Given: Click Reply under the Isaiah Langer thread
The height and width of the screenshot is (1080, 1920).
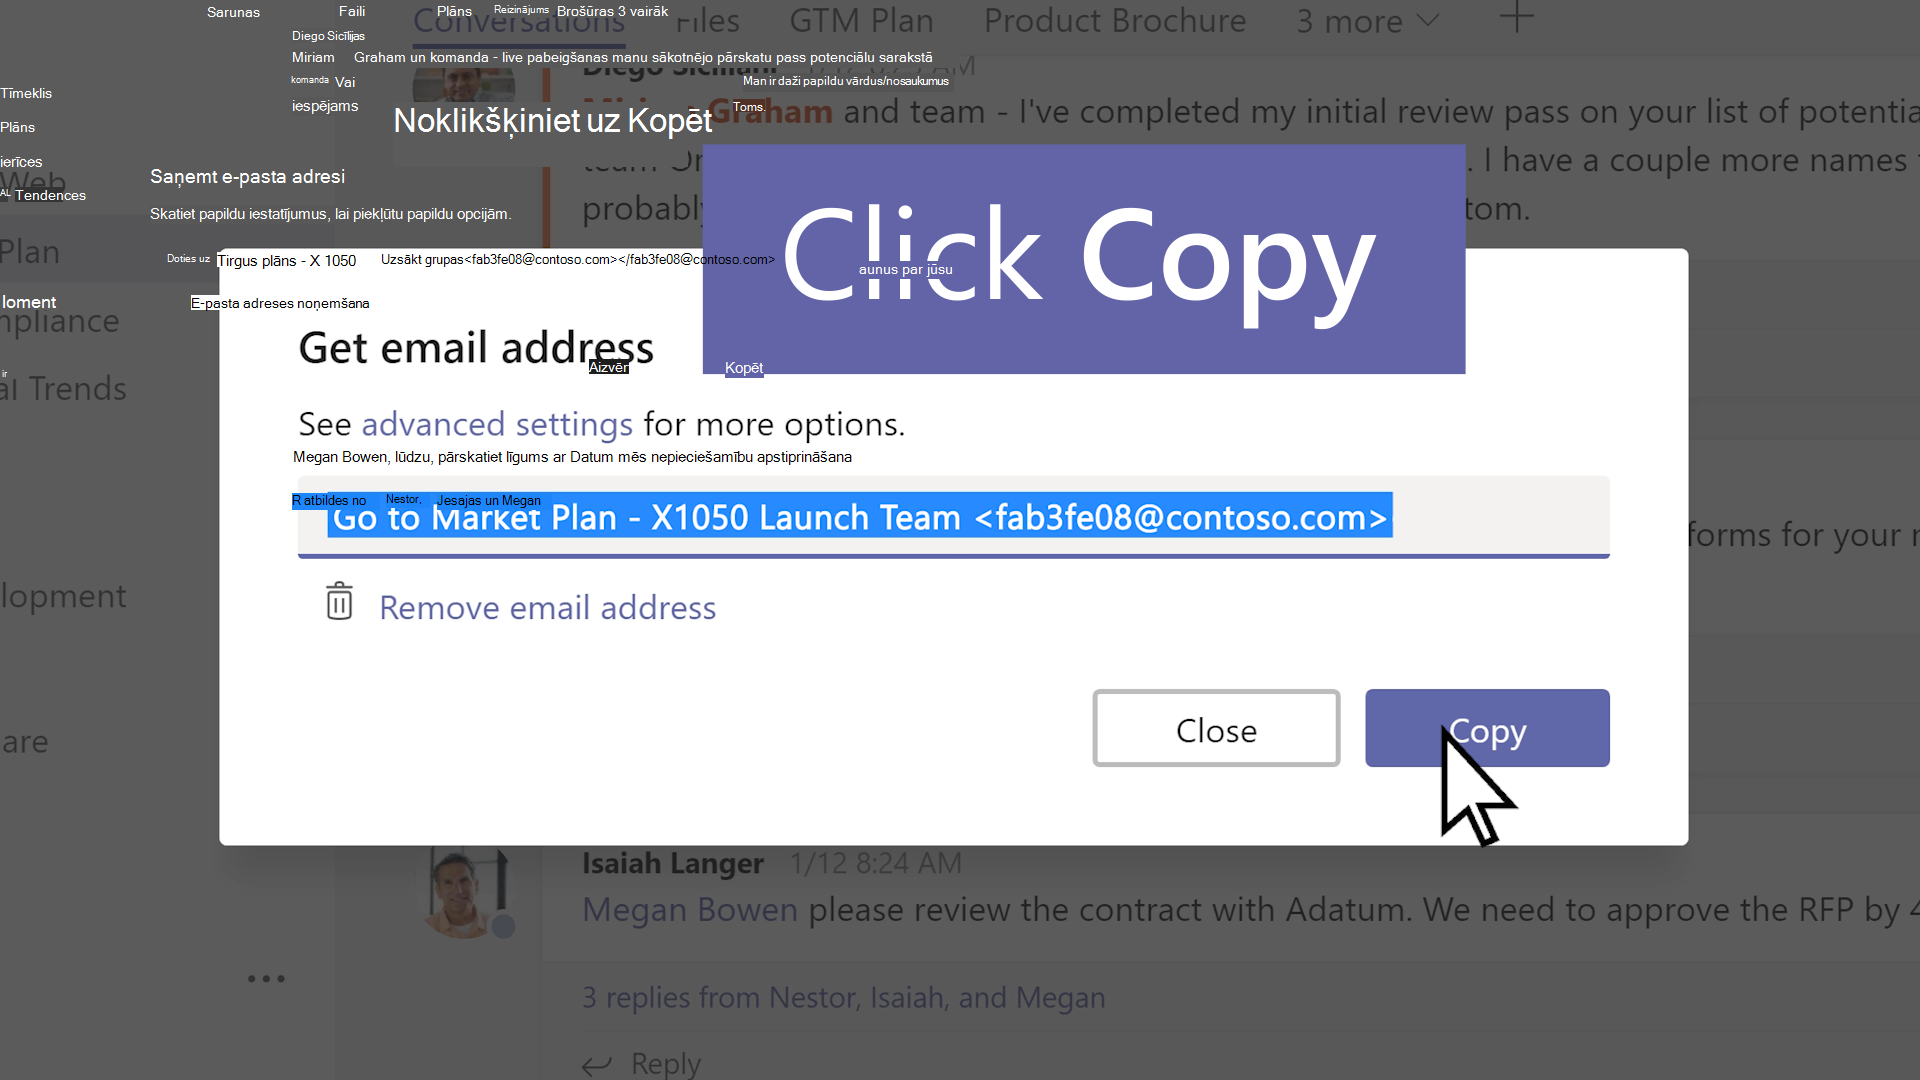Looking at the screenshot, I should [x=666, y=1063].
